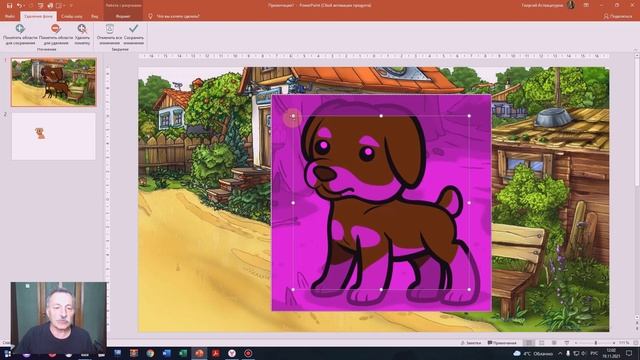This screenshot has width=640, height=360.
Task: Click the Undo arrow in title bar
Action: click(x=19, y=5)
